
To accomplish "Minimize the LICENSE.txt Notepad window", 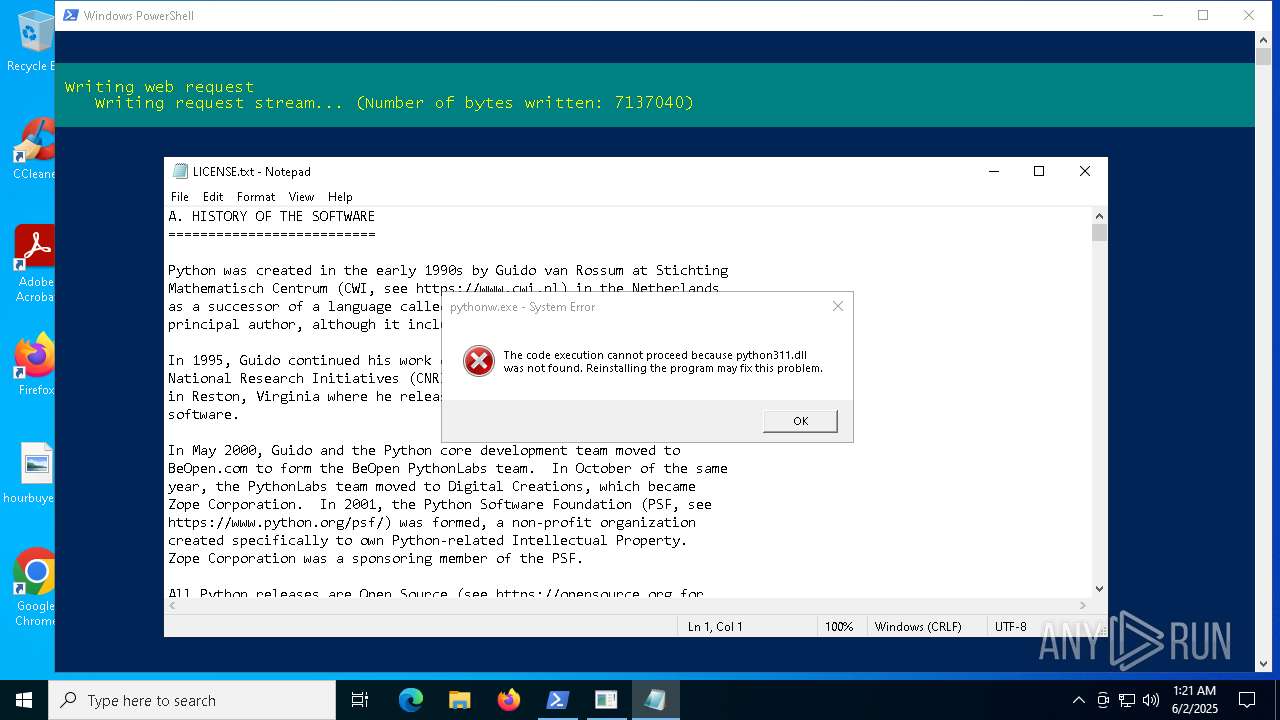I will point(994,171).
